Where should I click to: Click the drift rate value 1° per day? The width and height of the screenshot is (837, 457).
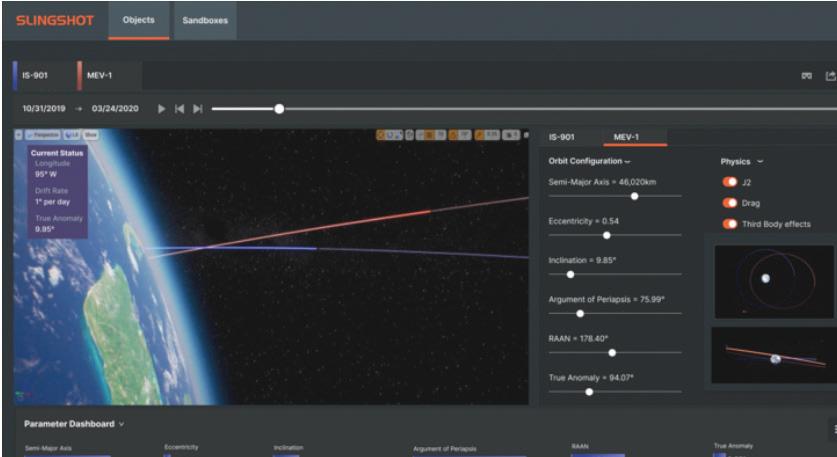(x=52, y=202)
